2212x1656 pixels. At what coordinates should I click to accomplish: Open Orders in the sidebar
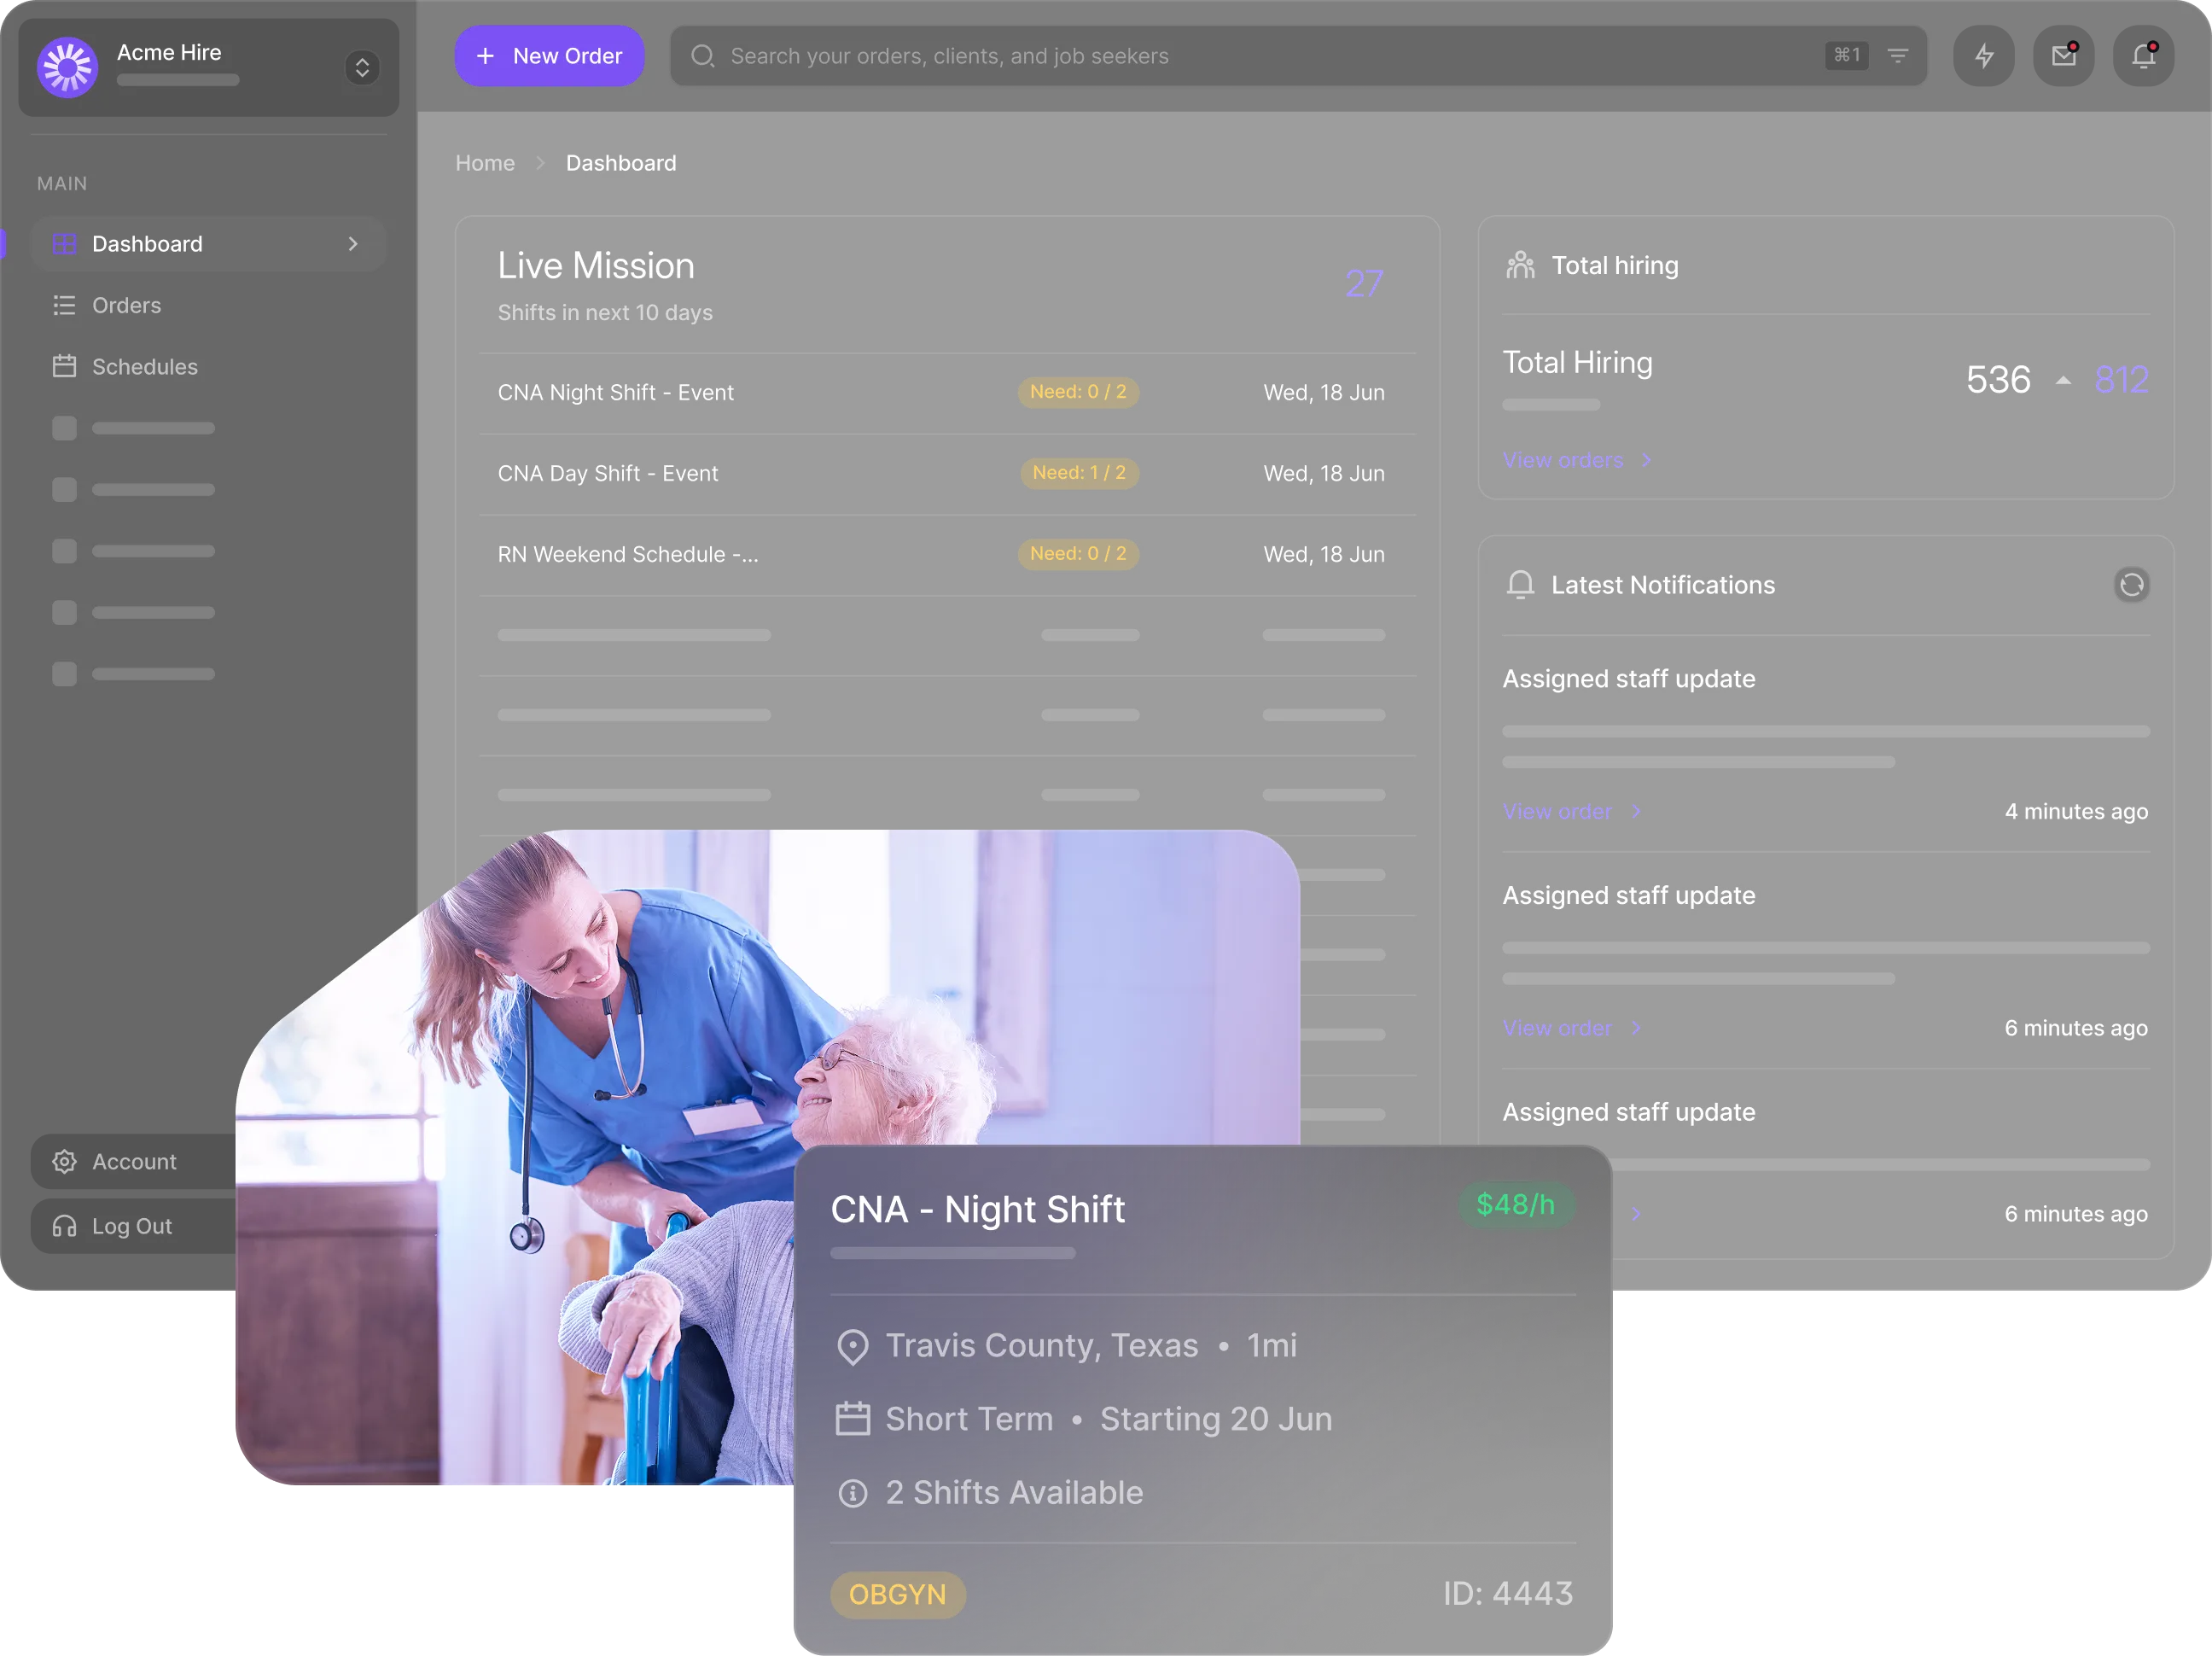point(126,305)
